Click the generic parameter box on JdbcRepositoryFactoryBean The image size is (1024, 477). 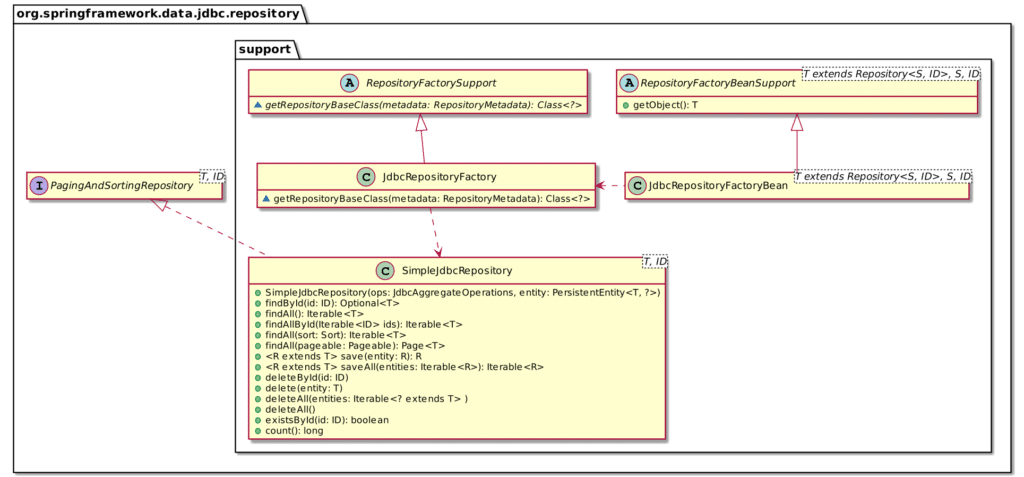tap(884, 177)
